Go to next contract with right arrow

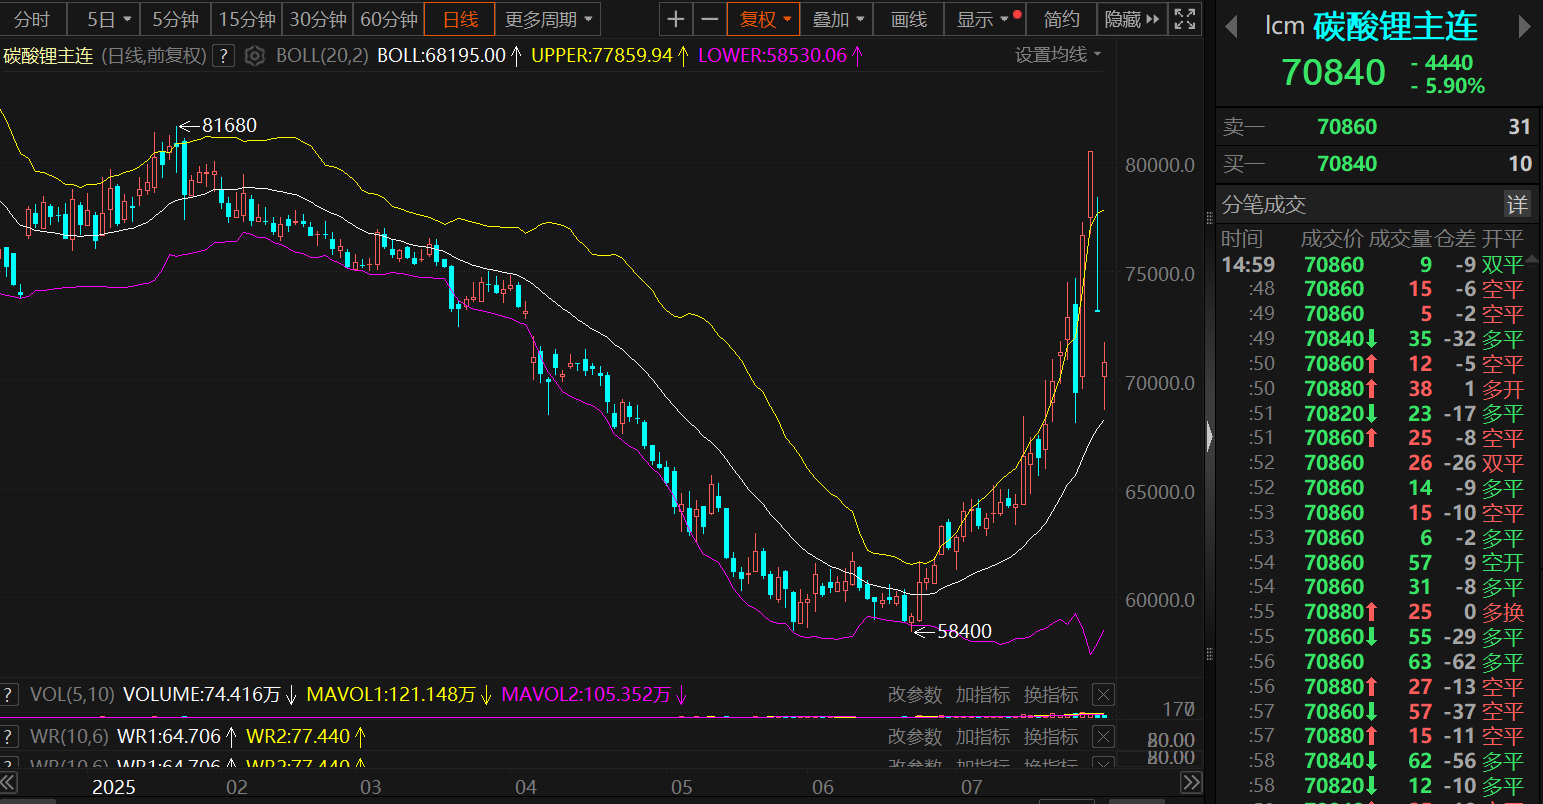coord(1525,27)
